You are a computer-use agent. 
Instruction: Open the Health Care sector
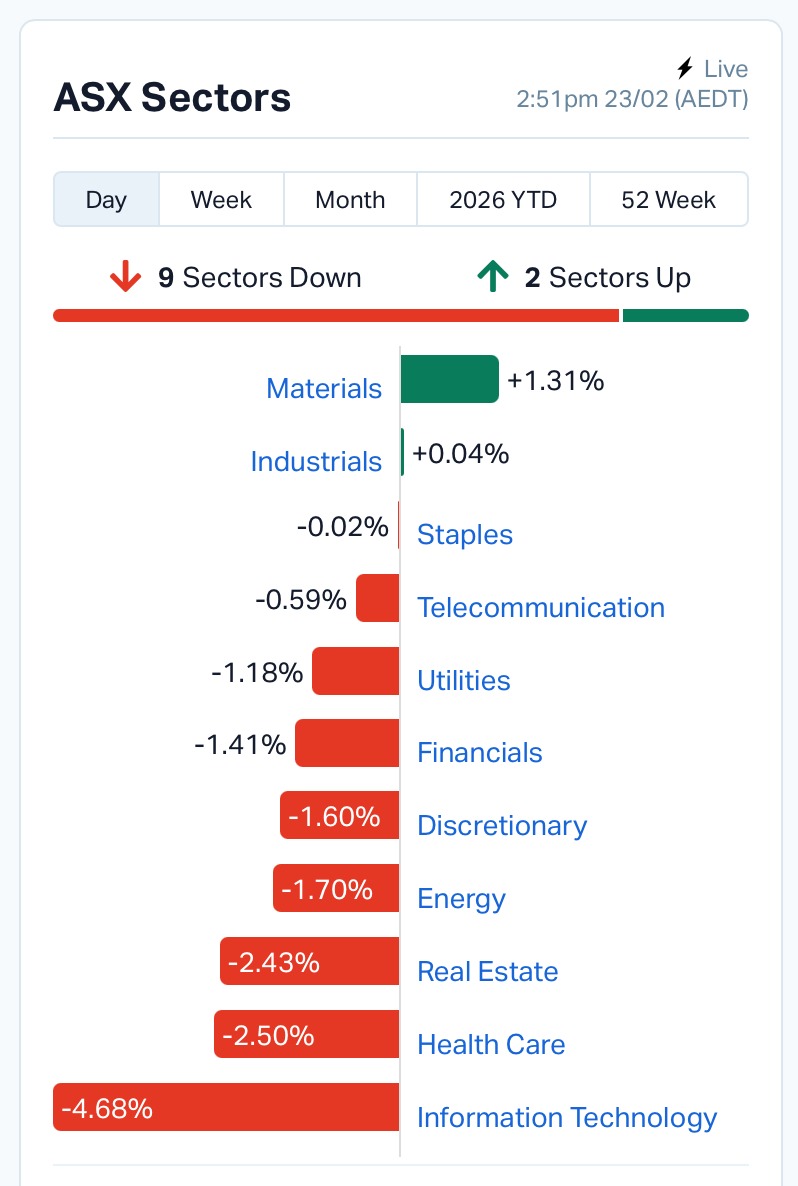[x=491, y=1044]
